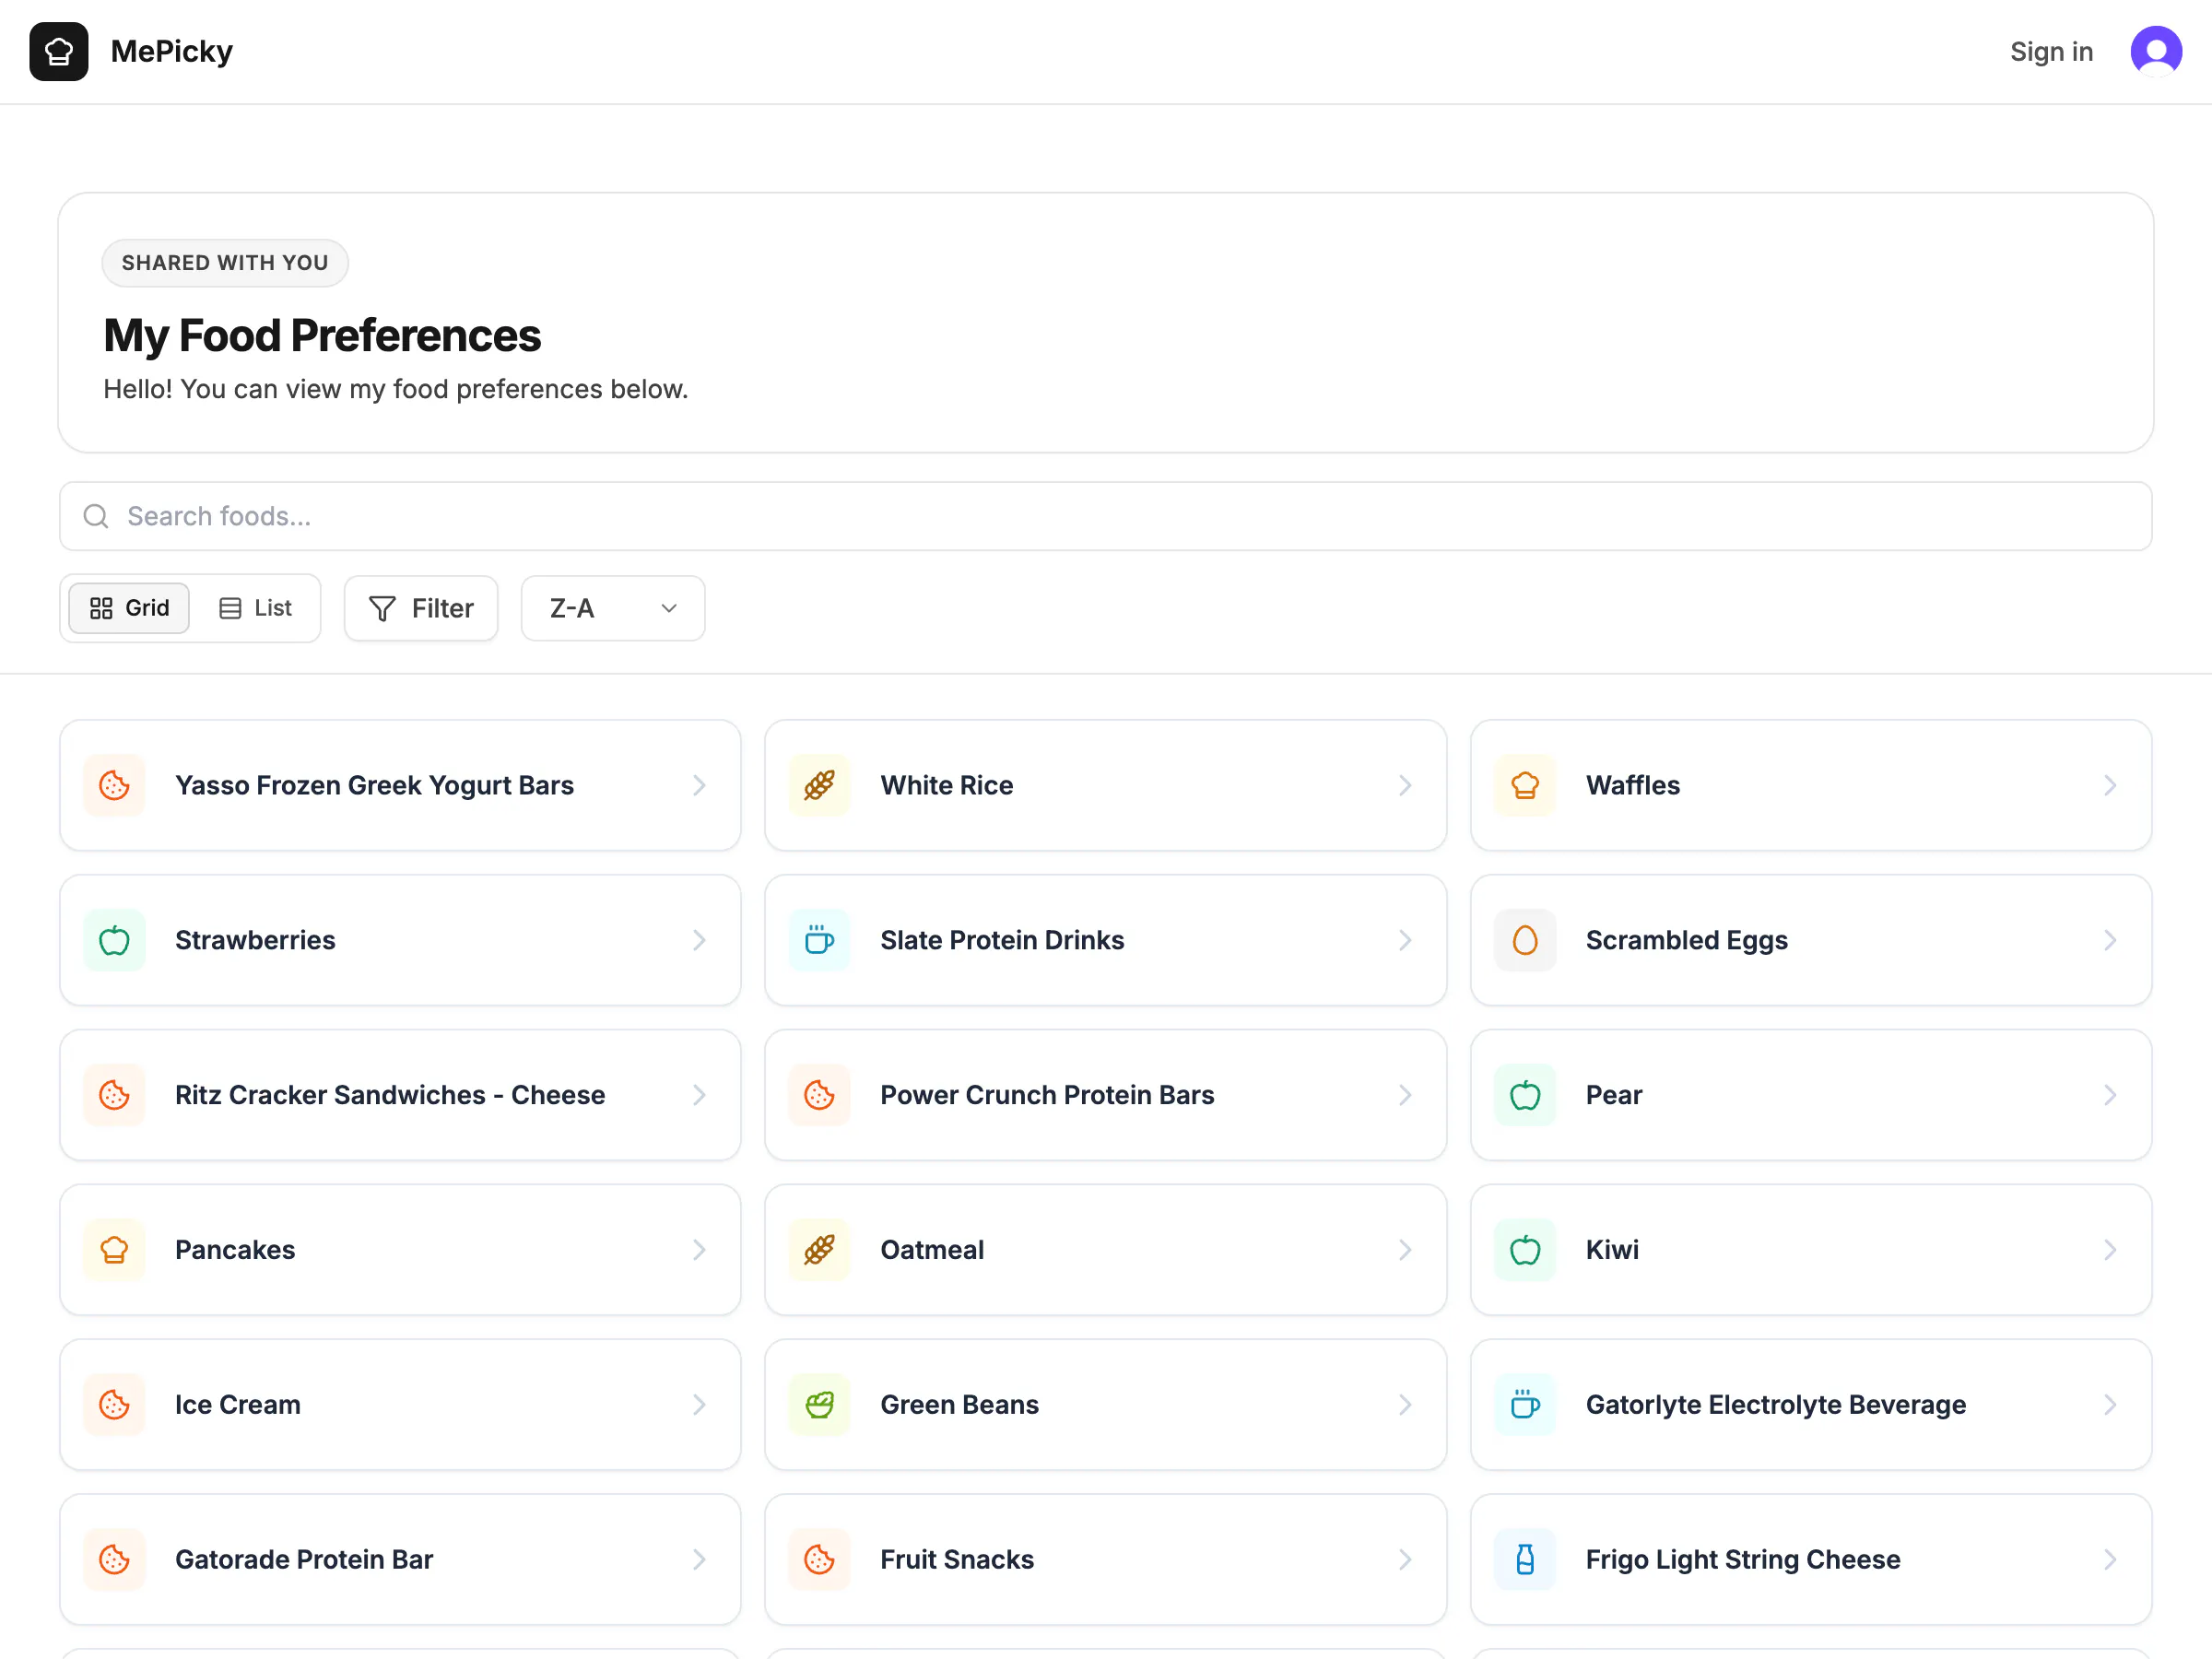Screen dimensions: 2212x1659
Task: Expand the Yasso Frozen Greek Yogurt Bars chevron
Action: point(699,785)
